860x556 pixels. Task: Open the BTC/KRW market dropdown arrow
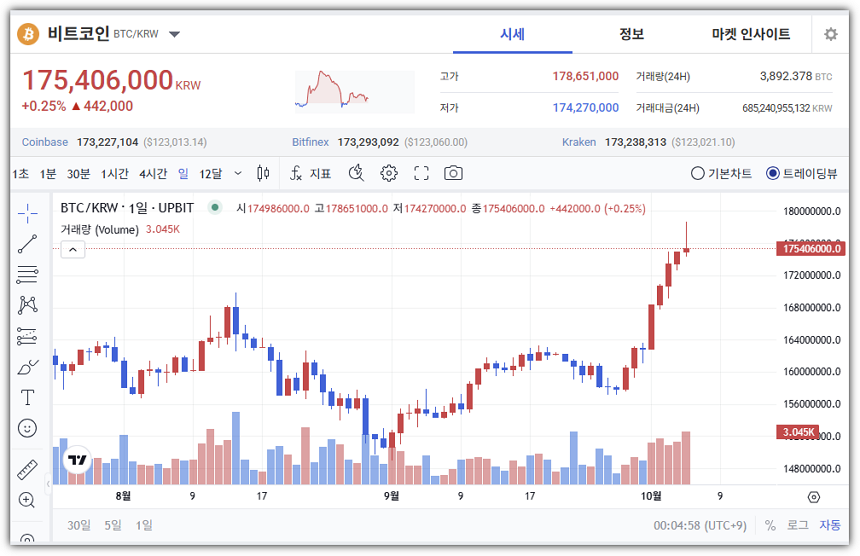pos(174,34)
